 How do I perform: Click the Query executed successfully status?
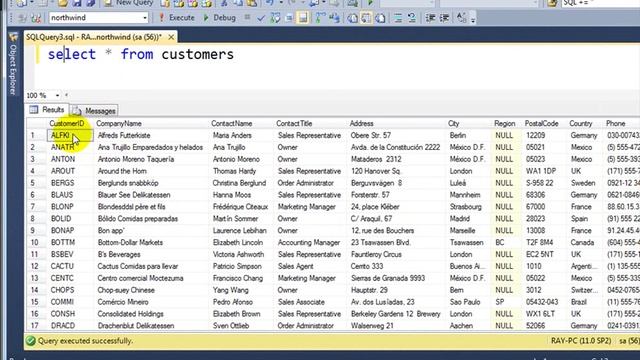(85, 341)
